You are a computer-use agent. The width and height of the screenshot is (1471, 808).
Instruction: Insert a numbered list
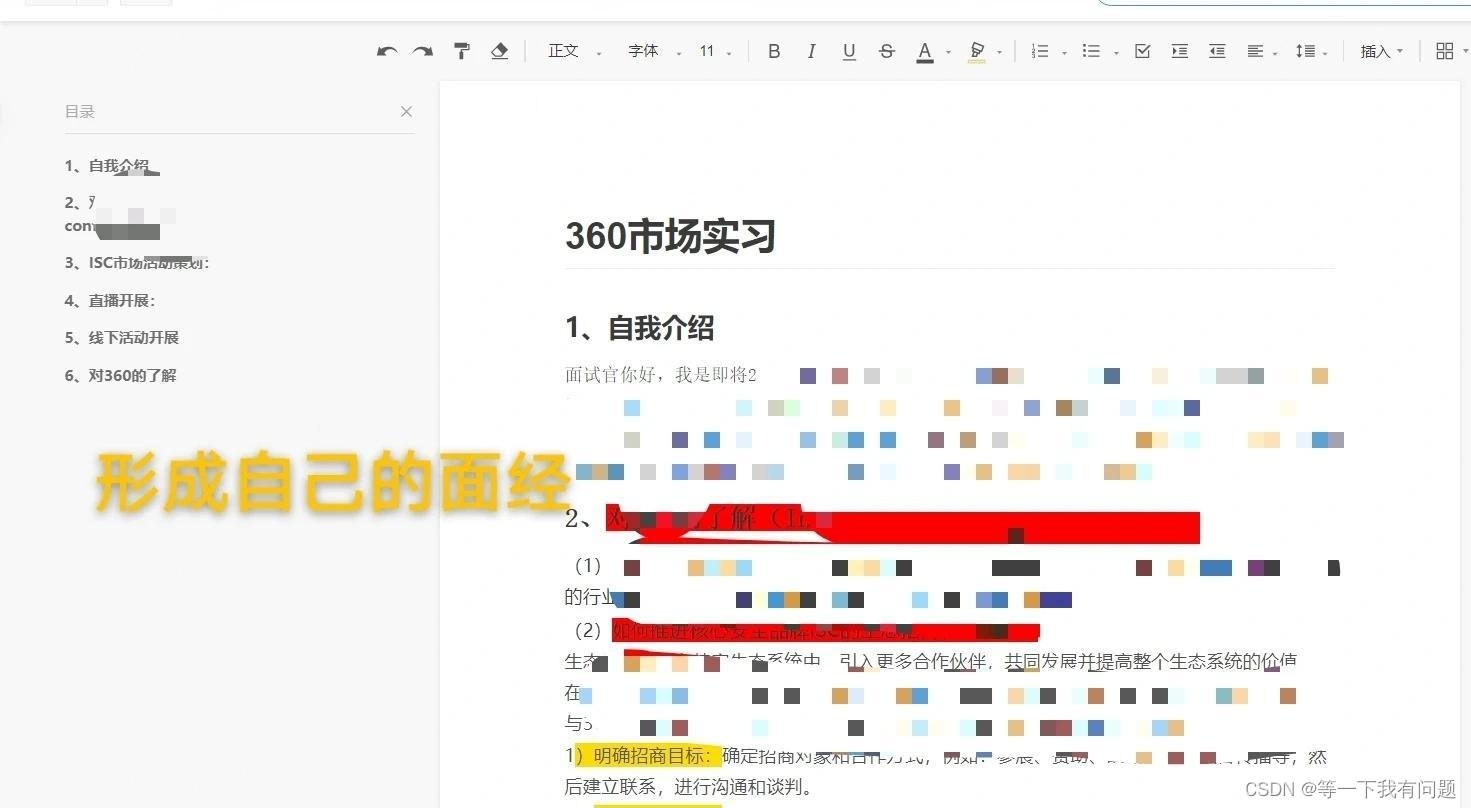1040,51
